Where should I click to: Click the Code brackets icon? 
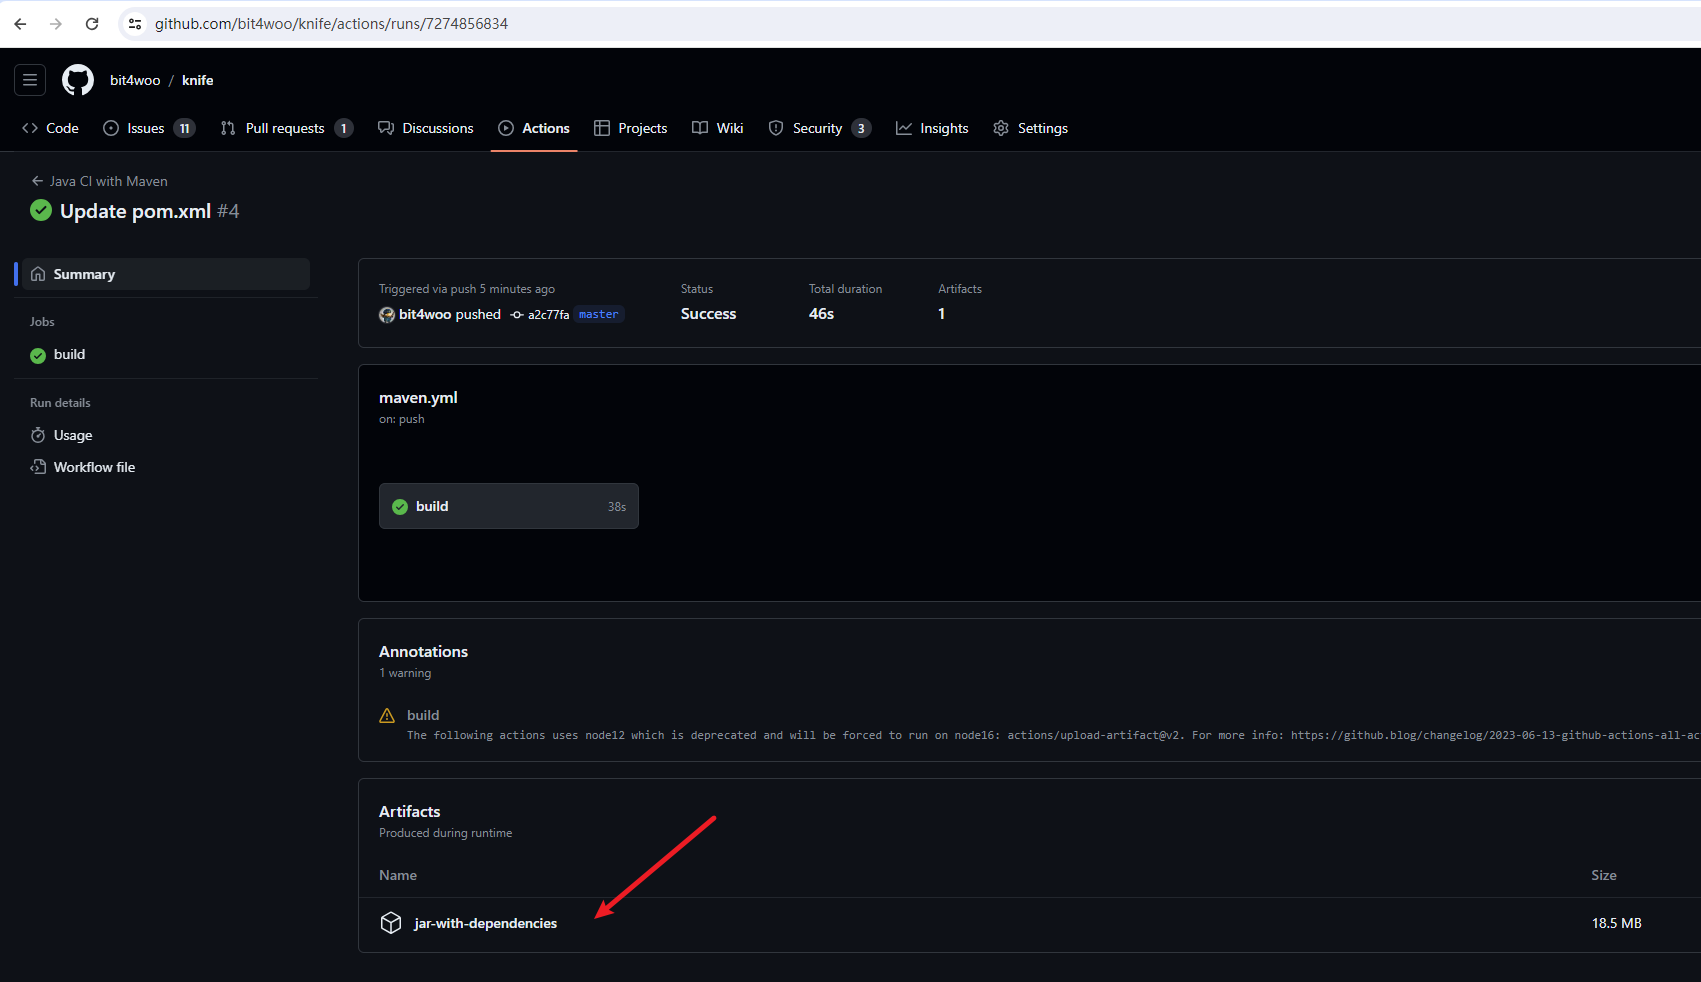(30, 128)
